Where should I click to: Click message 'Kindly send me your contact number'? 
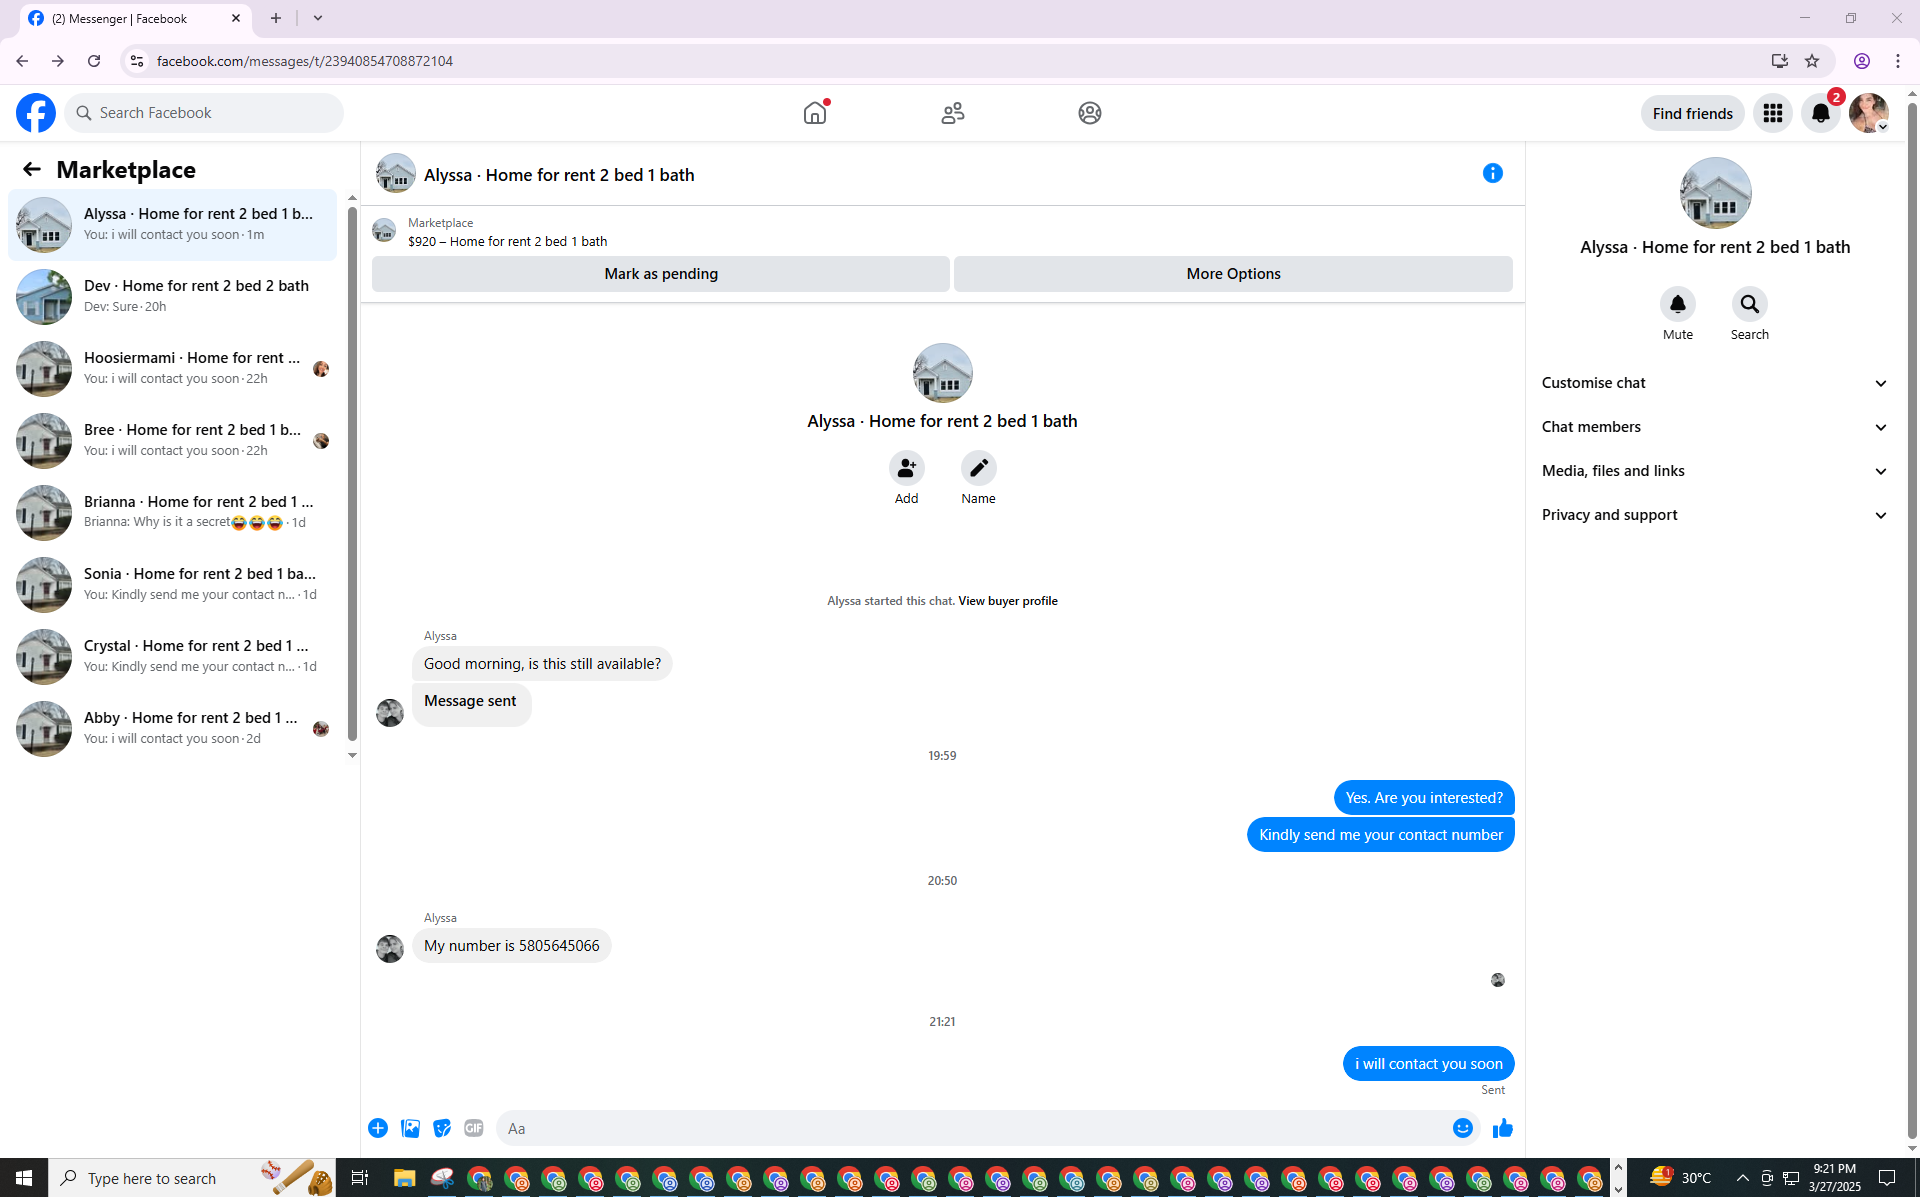pyautogui.click(x=1380, y=835)
